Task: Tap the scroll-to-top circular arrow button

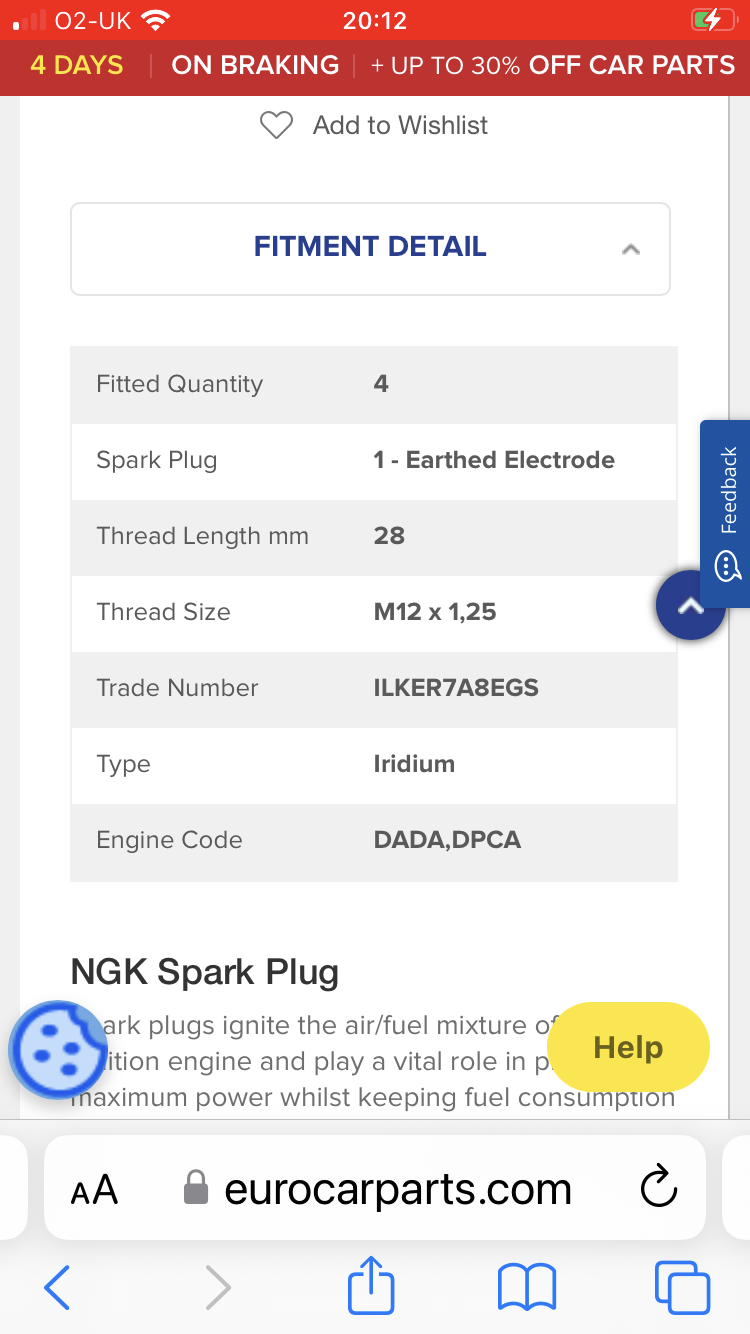Action: point(690,604)
